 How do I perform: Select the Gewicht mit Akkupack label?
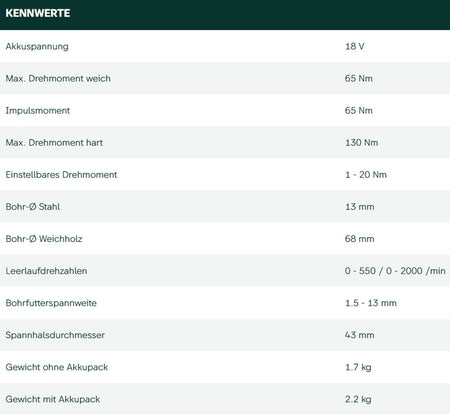click(53, 399)
